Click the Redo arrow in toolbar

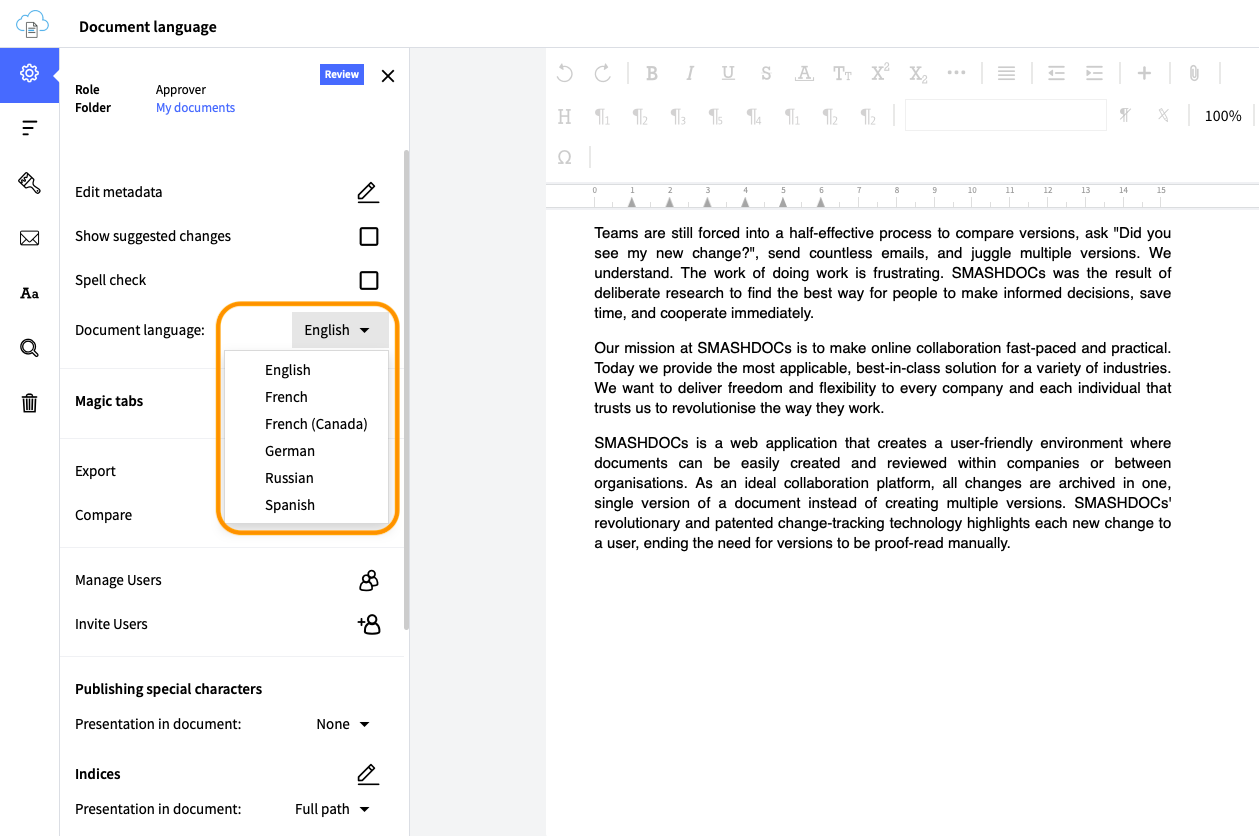[603, 73]
